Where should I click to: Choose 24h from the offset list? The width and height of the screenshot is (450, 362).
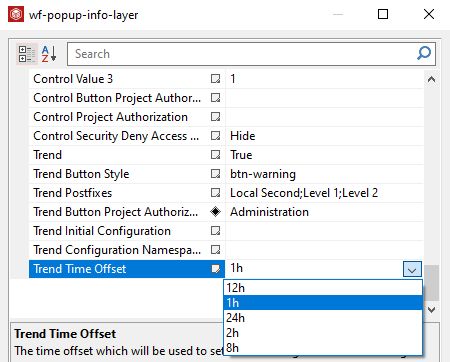click(323, 318)
